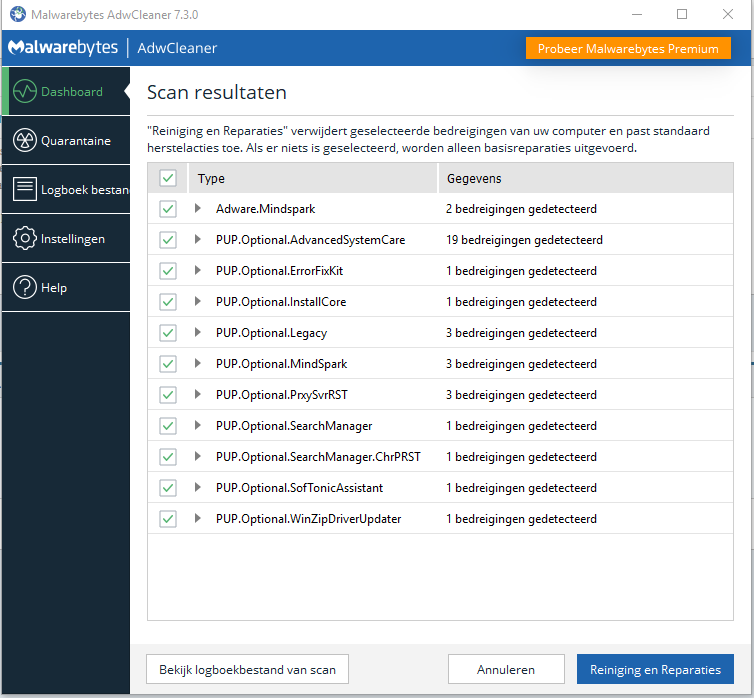The height and width of the screenshot is (698, 754).
Task: Expand the PUP.Optional.Legacy threat details
Action: pos(198,333)
